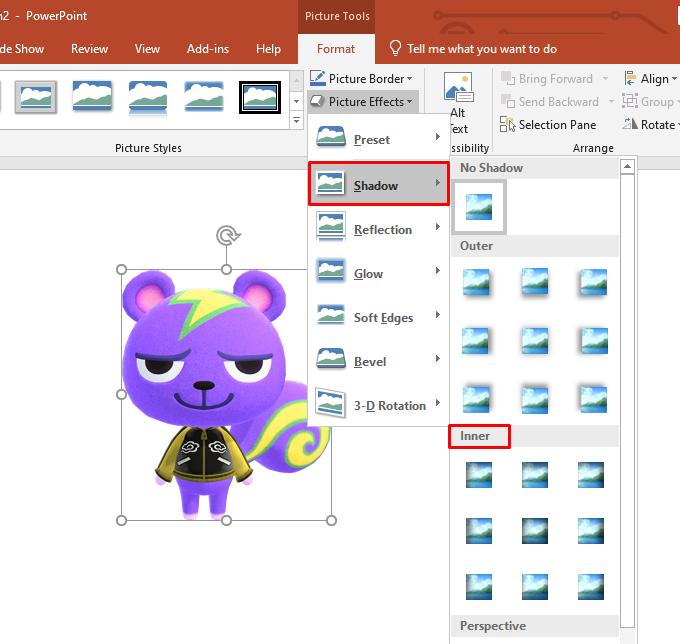Apply first Inner shadow in top row
This screenshot has width=680, height=644.
coord(479,475)
